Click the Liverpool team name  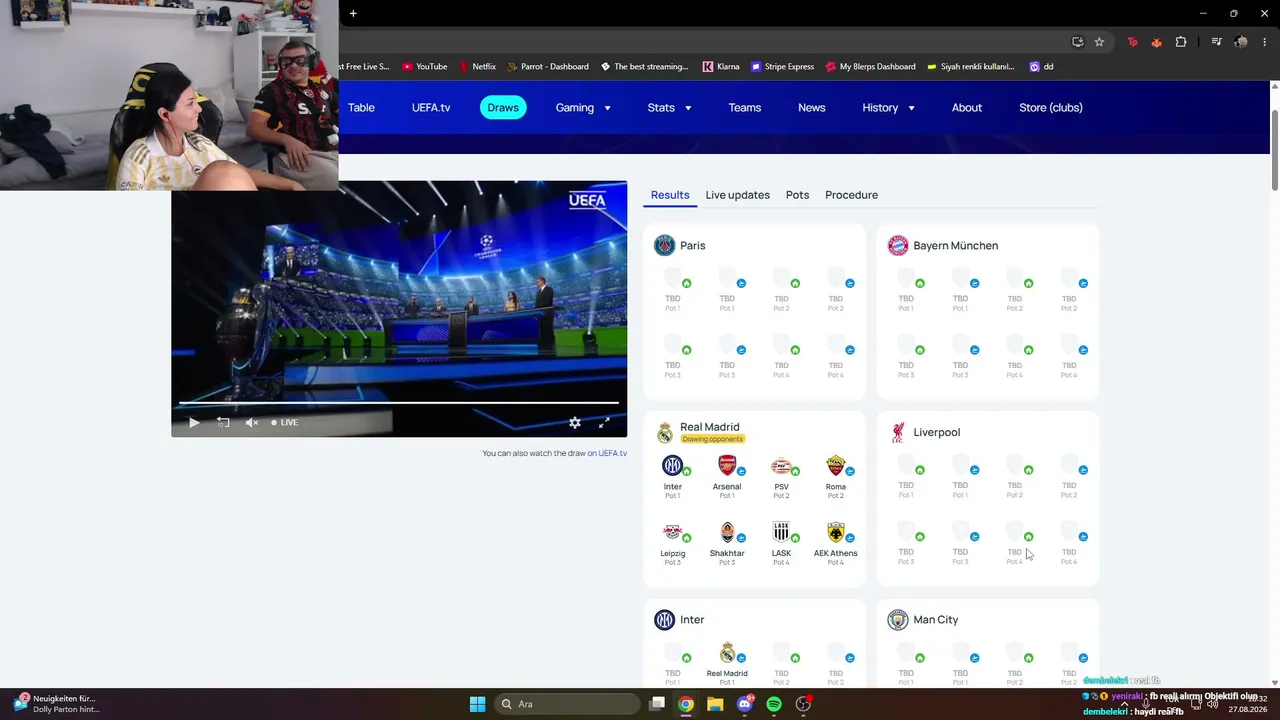pyautogui.click(x=937, y=433)
